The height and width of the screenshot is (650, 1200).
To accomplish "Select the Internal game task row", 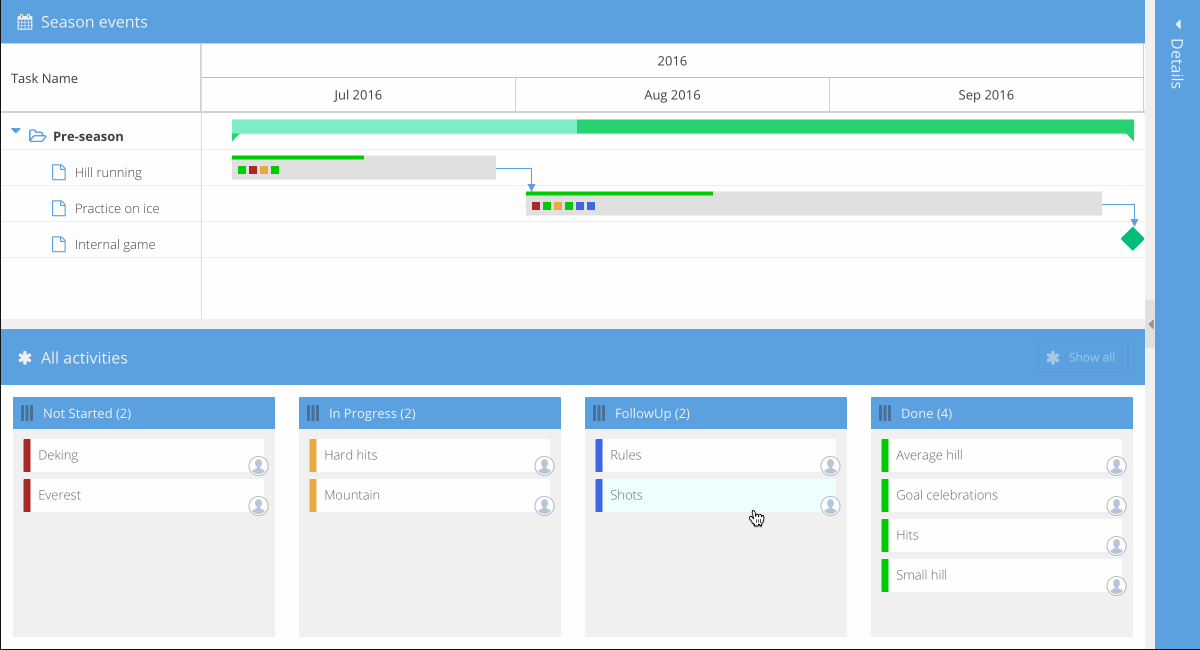I will click(x=114, y=244).
